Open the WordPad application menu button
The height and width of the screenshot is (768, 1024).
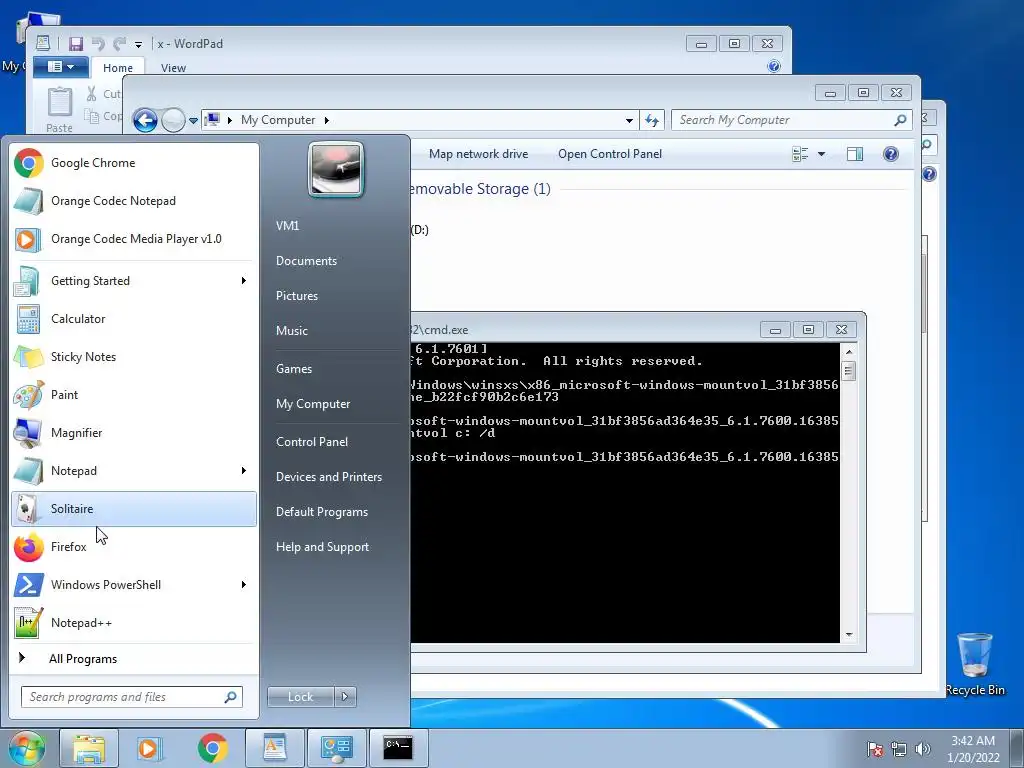tap(59, 67)
